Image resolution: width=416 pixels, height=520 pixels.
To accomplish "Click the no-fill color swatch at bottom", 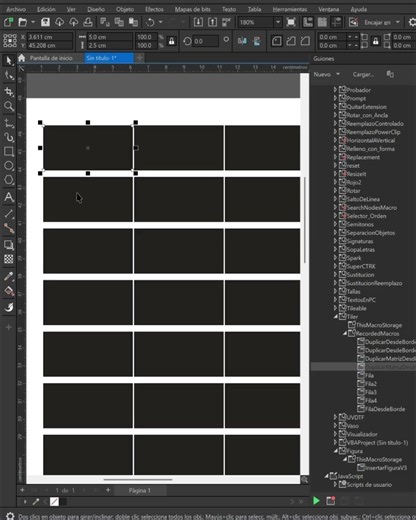I will pos(54,501).
